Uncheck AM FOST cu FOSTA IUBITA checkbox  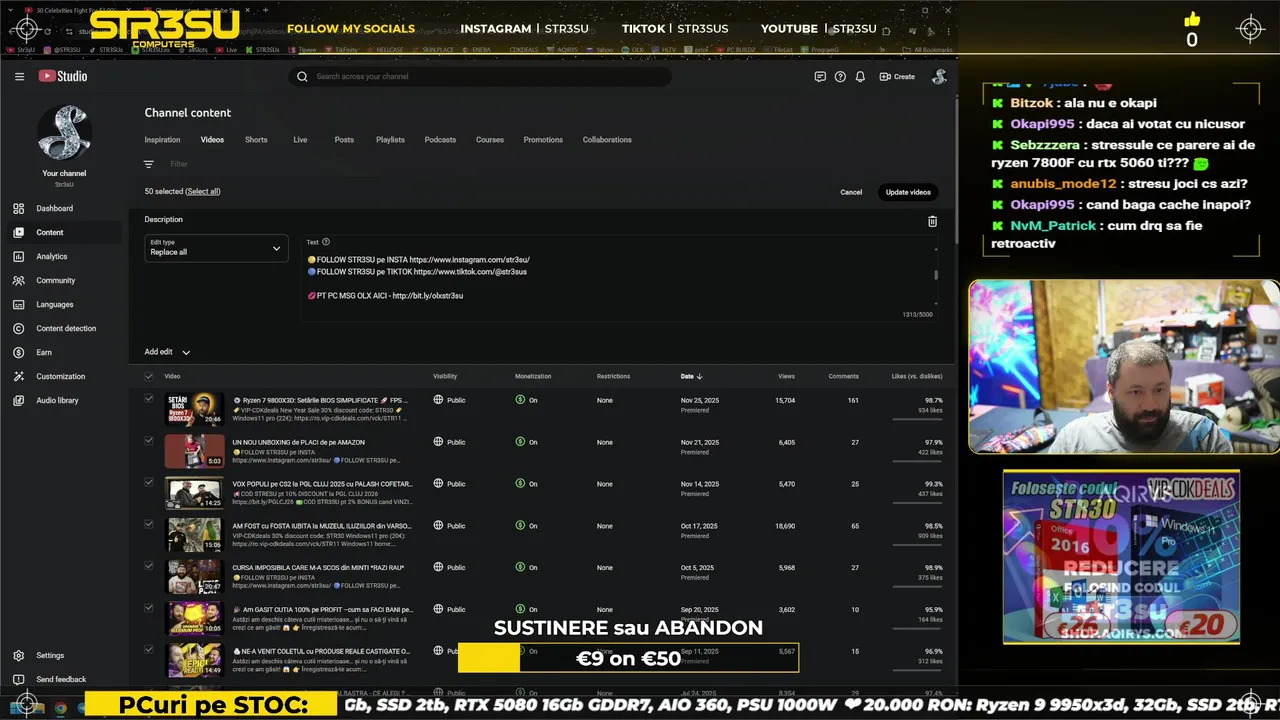pyautogui.click(x=149, y=524)
